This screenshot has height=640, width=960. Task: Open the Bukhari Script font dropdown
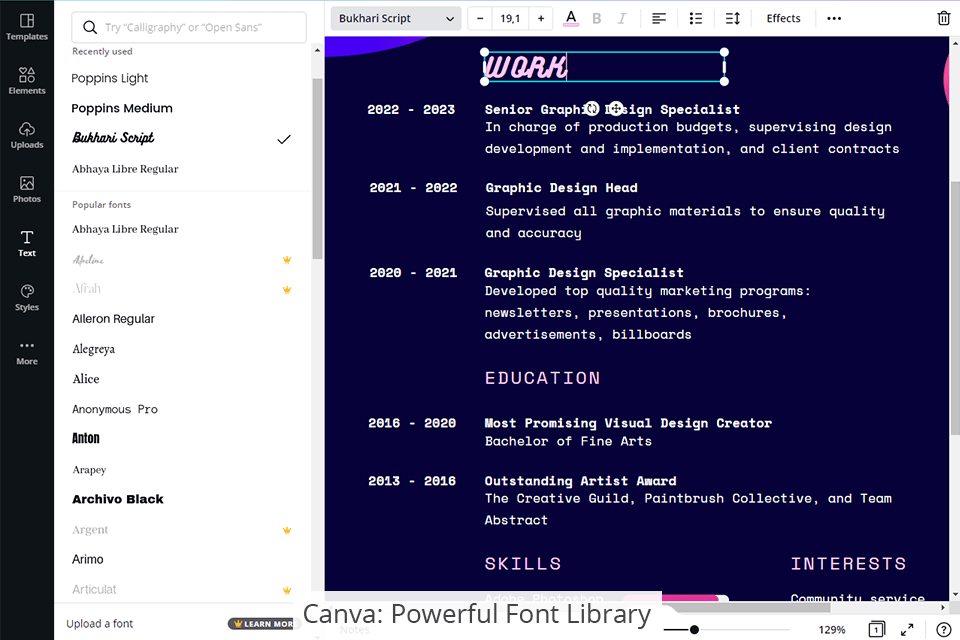tap(396, 18)
